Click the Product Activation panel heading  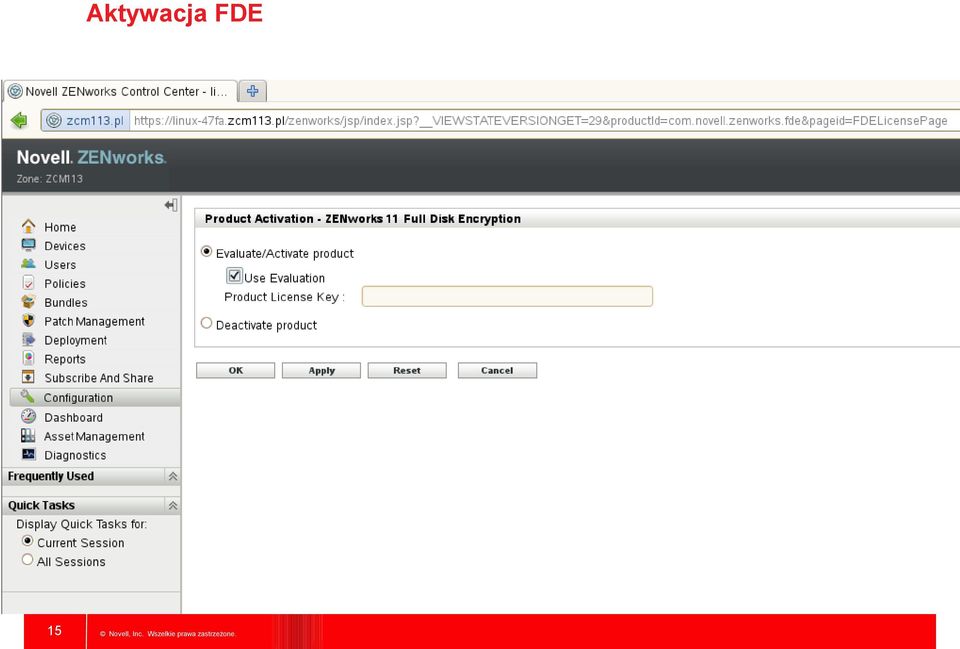point(362,219)
